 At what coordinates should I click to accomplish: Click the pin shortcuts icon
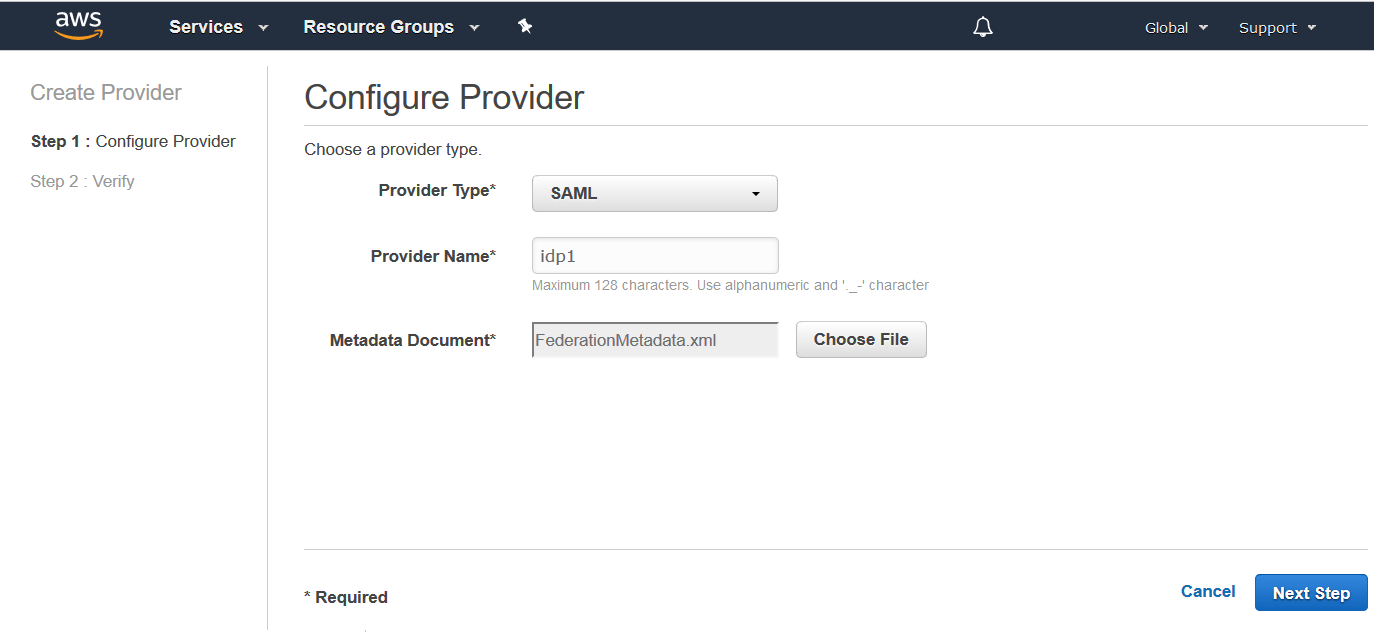[525, 27]
